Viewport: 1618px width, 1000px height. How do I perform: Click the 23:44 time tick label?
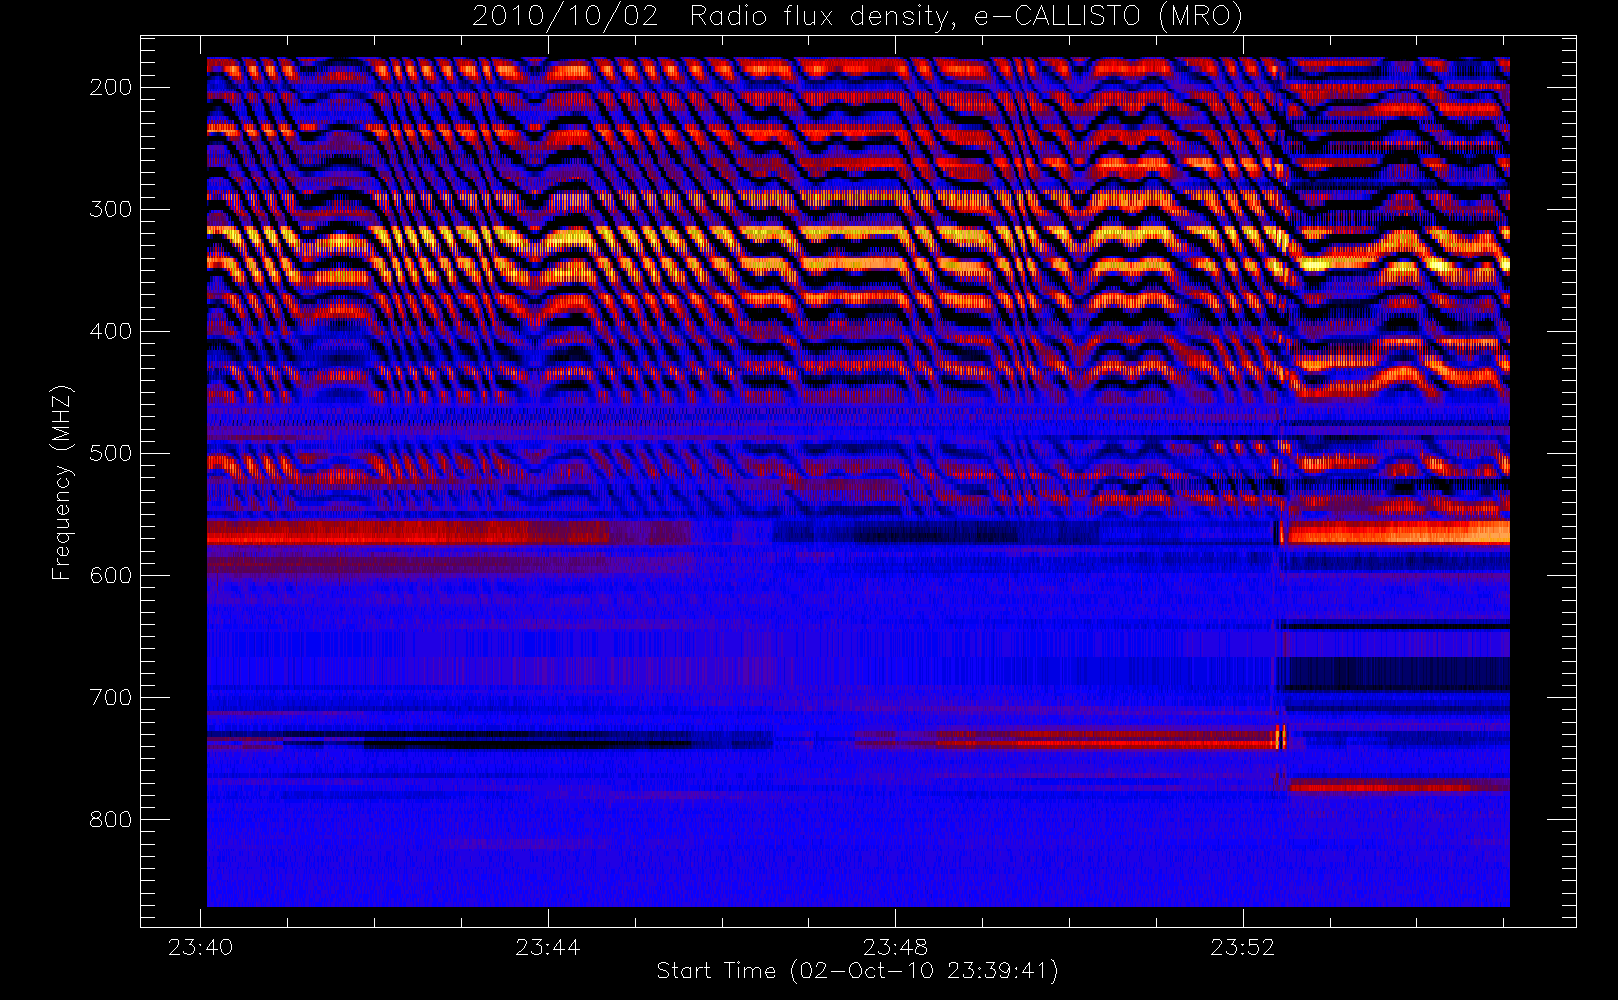[547, 947]
